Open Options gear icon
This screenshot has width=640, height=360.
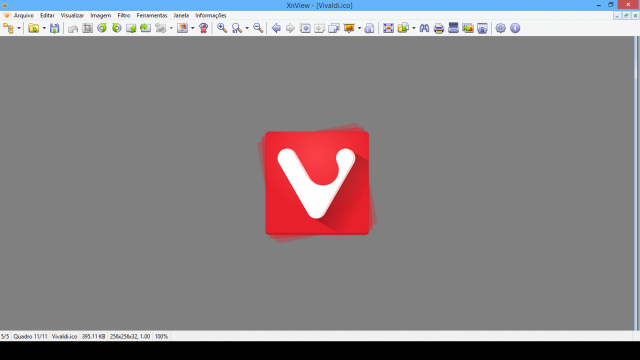click(x=500, y=28)
